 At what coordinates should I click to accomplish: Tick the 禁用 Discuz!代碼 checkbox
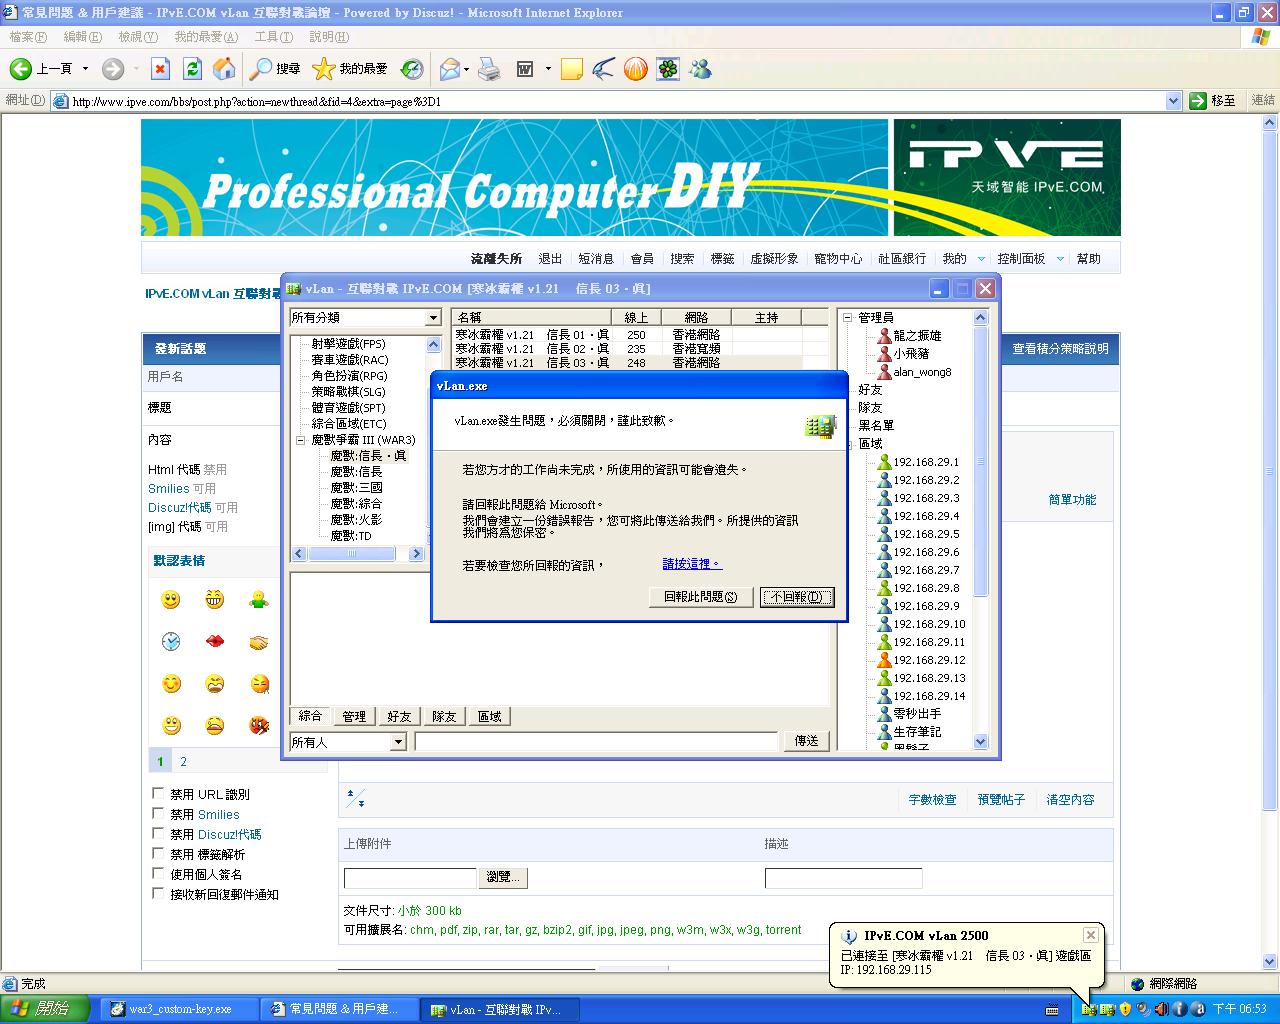pyautogui.click(x=158, y=833)
